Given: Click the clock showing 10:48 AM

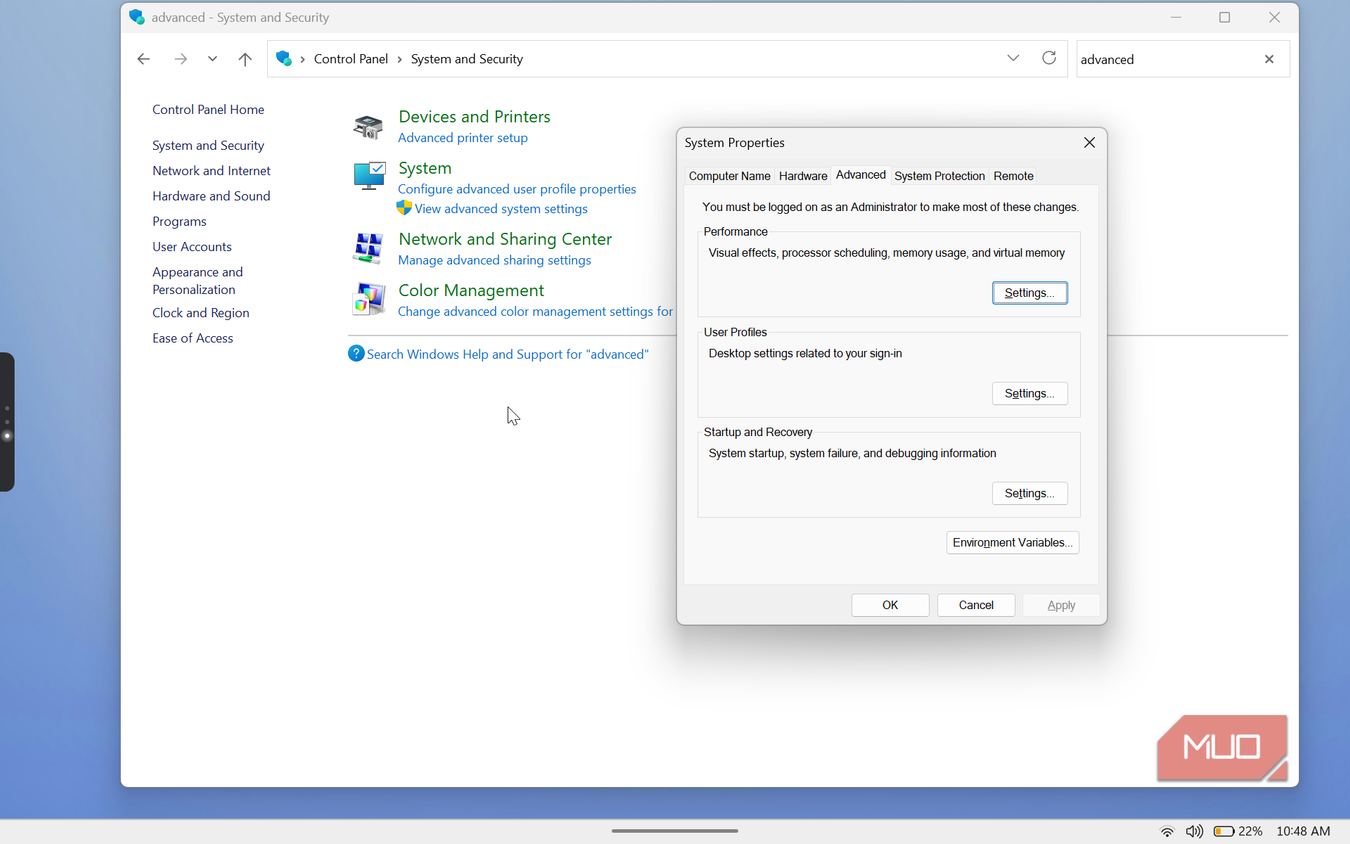Looking at the screenshot, I should (x=1303, y=831).
